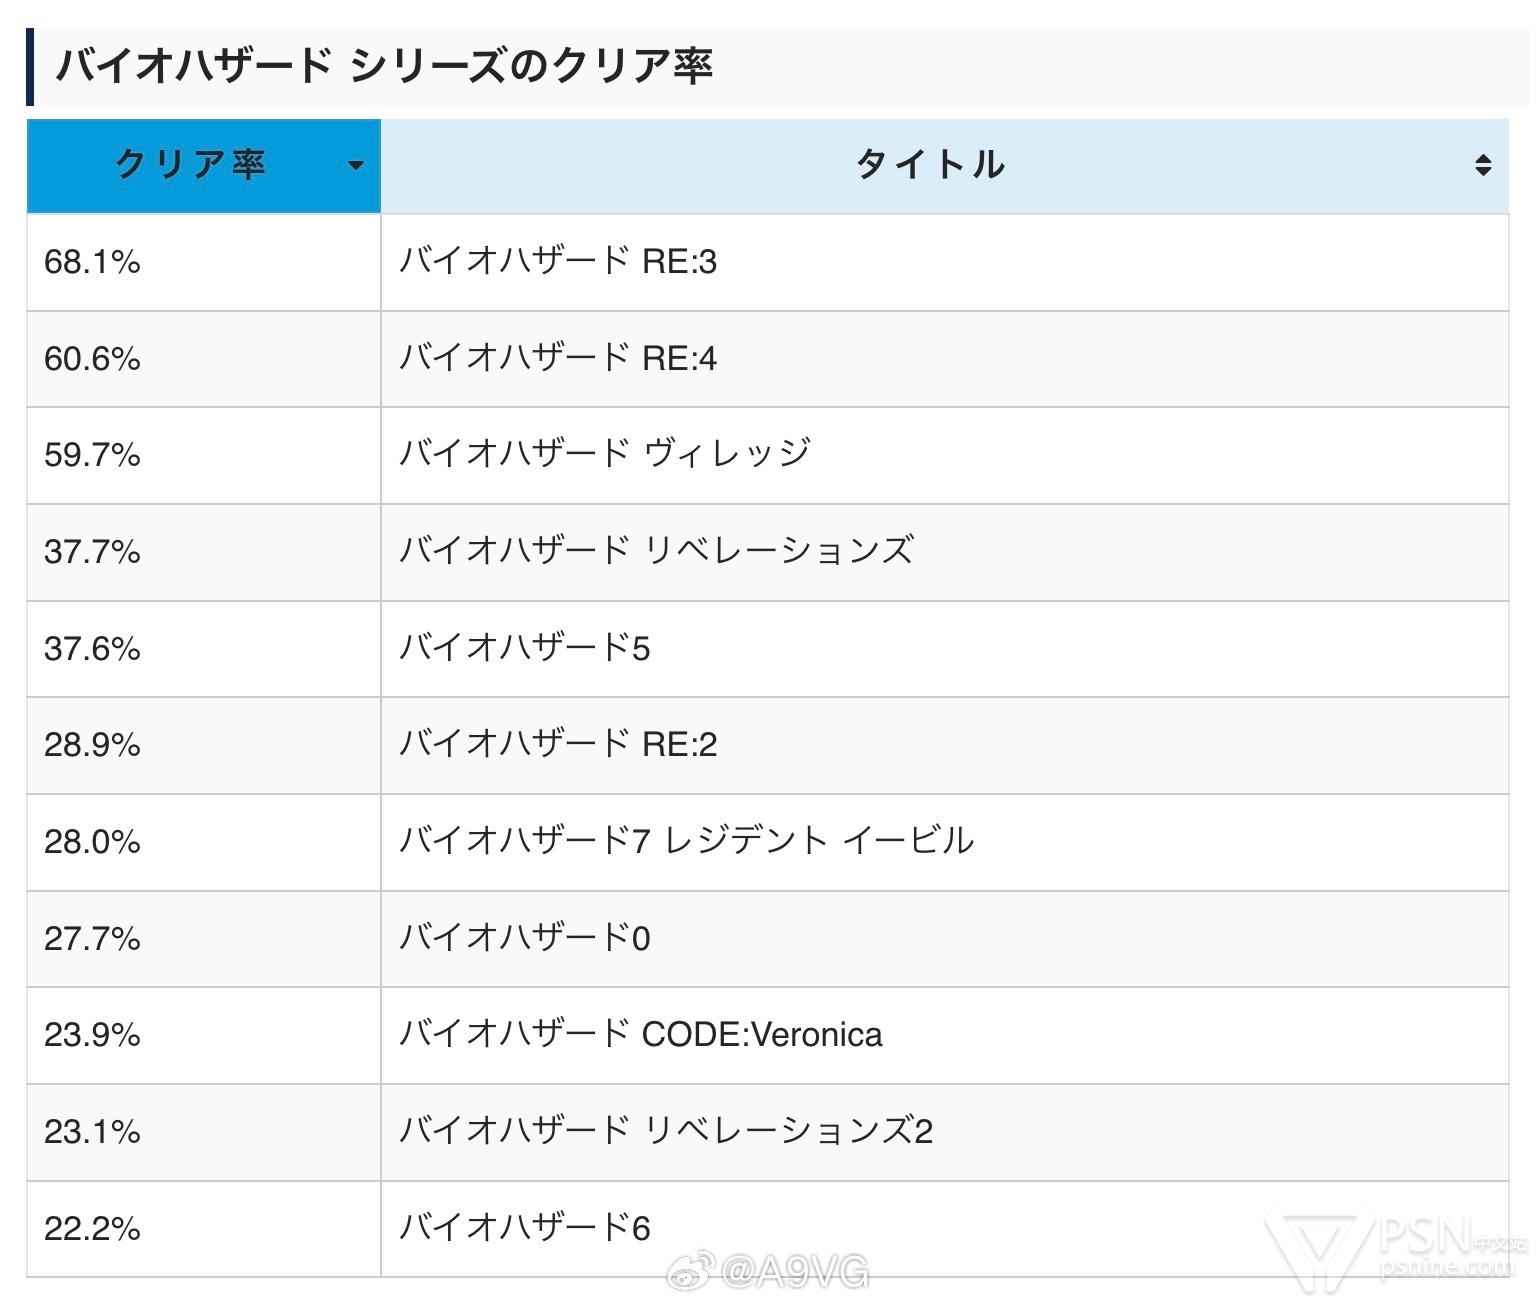Select the タイトル column header
Image resolution: width=1540 pixels, height=1306 pixels.
click(944, 166)
